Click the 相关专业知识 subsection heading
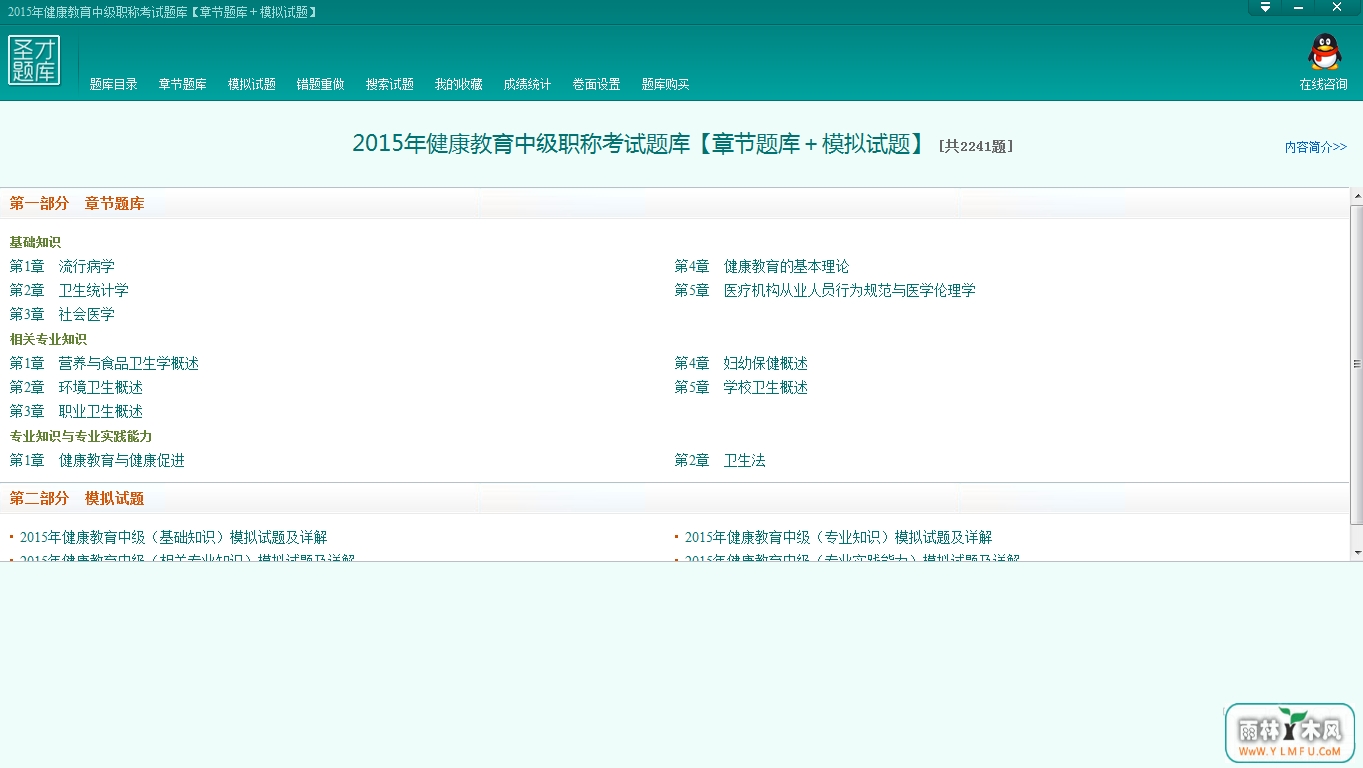This screenshot has width=1363, height=768. click(x=48, y=339)
